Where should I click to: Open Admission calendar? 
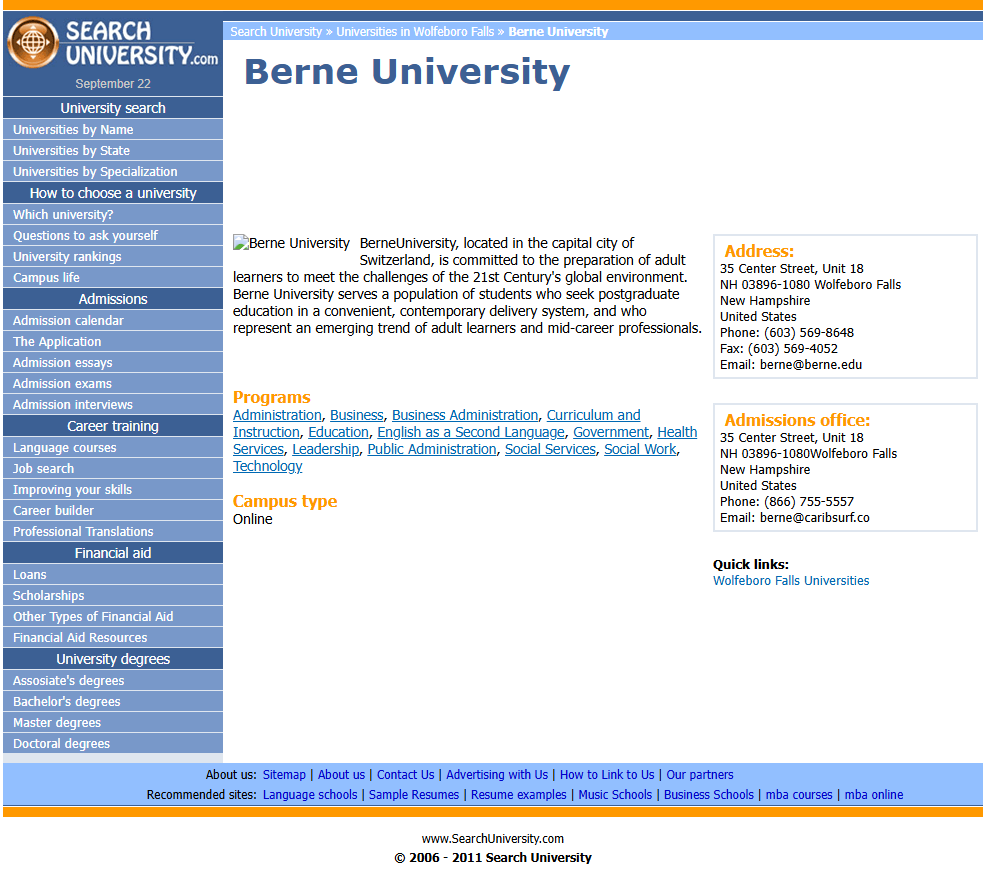tap(113, 321)
